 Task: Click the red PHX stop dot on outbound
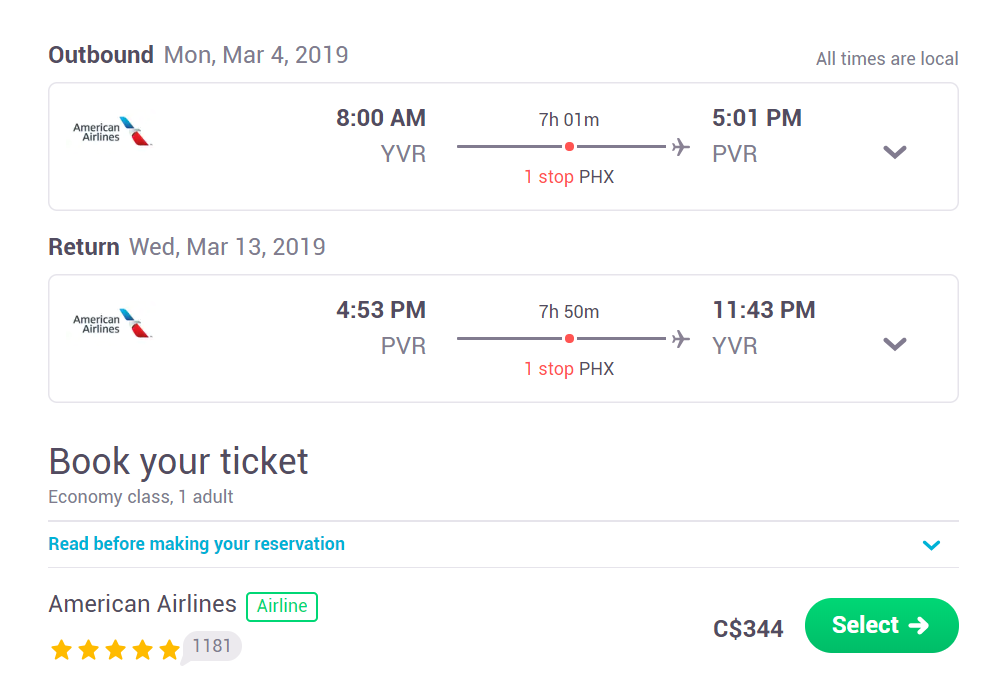click(x=569, y=146)
